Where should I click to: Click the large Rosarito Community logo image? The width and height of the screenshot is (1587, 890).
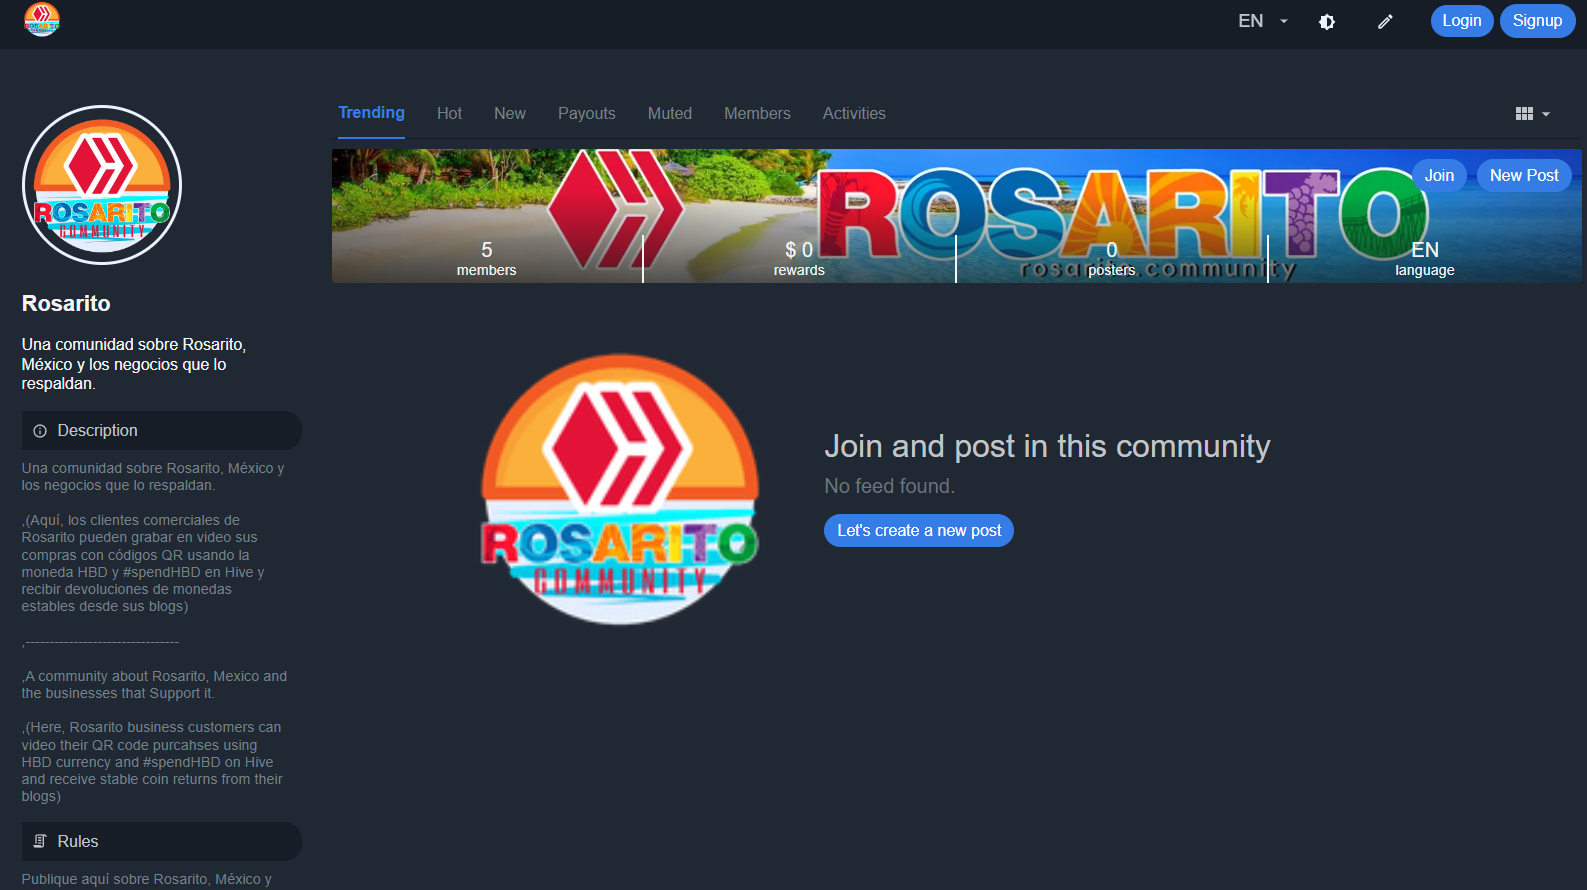[620, 489]
